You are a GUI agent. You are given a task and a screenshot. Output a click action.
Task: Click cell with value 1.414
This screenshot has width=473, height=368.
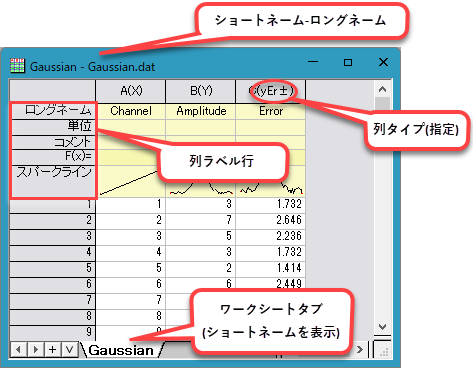[271, 269]
